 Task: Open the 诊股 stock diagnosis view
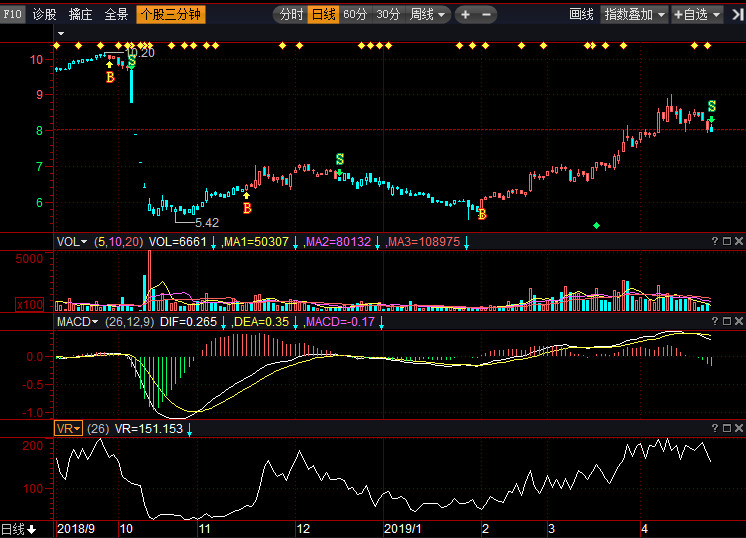45,14
